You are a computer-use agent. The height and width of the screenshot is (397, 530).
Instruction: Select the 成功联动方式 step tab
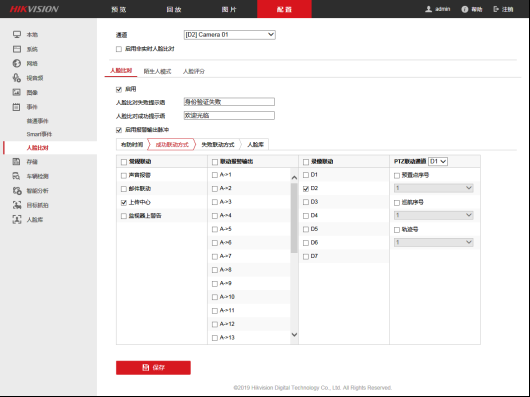tap(172, 145)
